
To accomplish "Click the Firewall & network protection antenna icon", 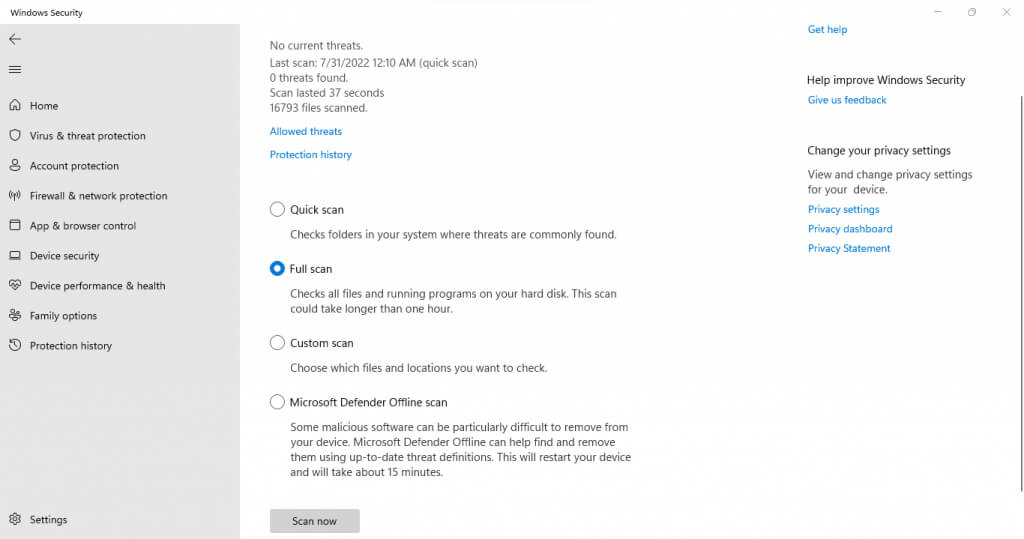I will click(15, 196).
